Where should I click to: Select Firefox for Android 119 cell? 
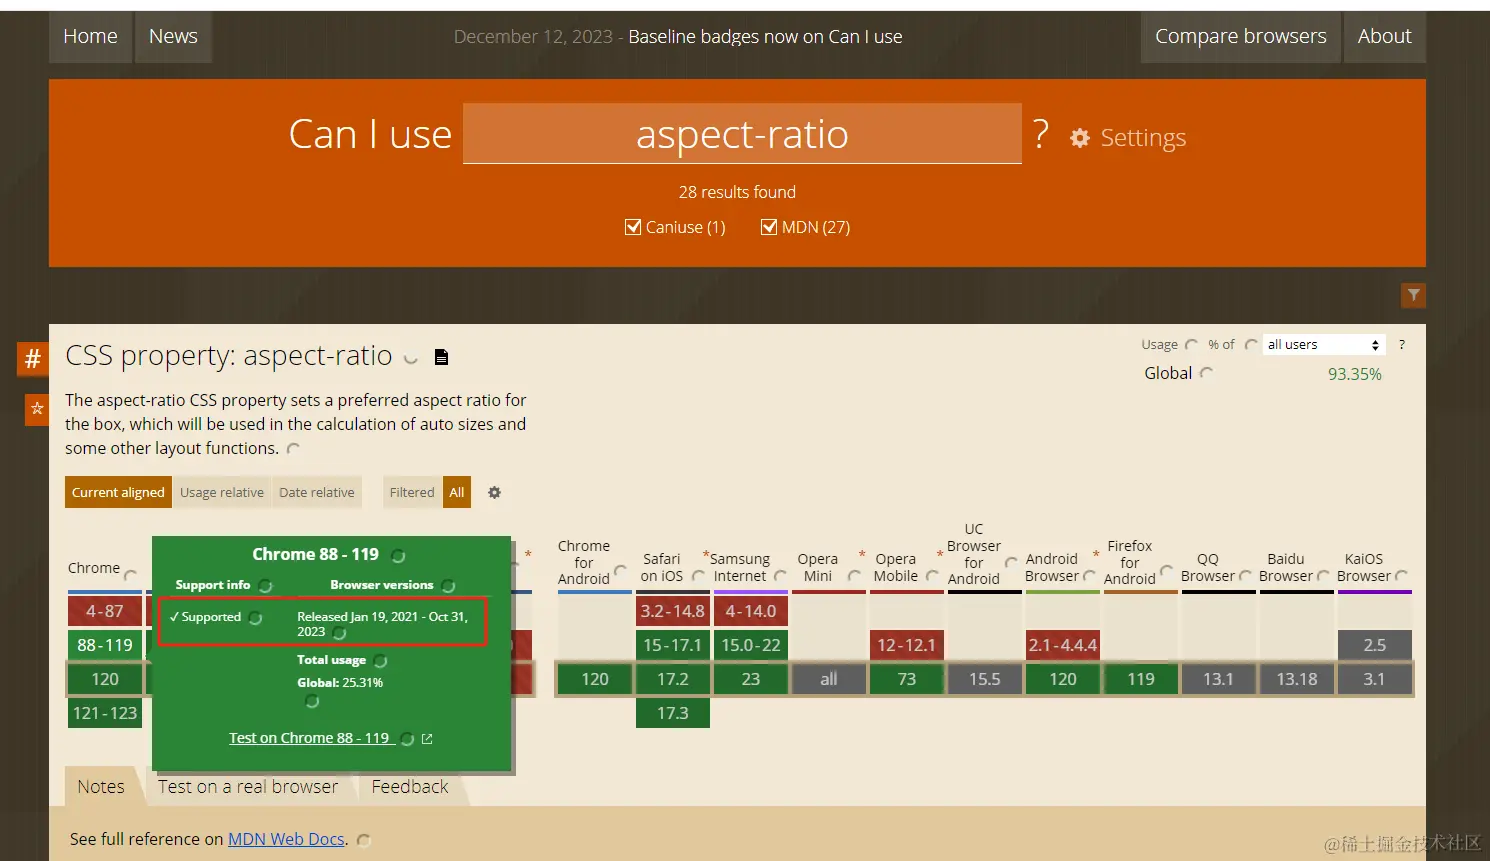[x=1141, y=679]
